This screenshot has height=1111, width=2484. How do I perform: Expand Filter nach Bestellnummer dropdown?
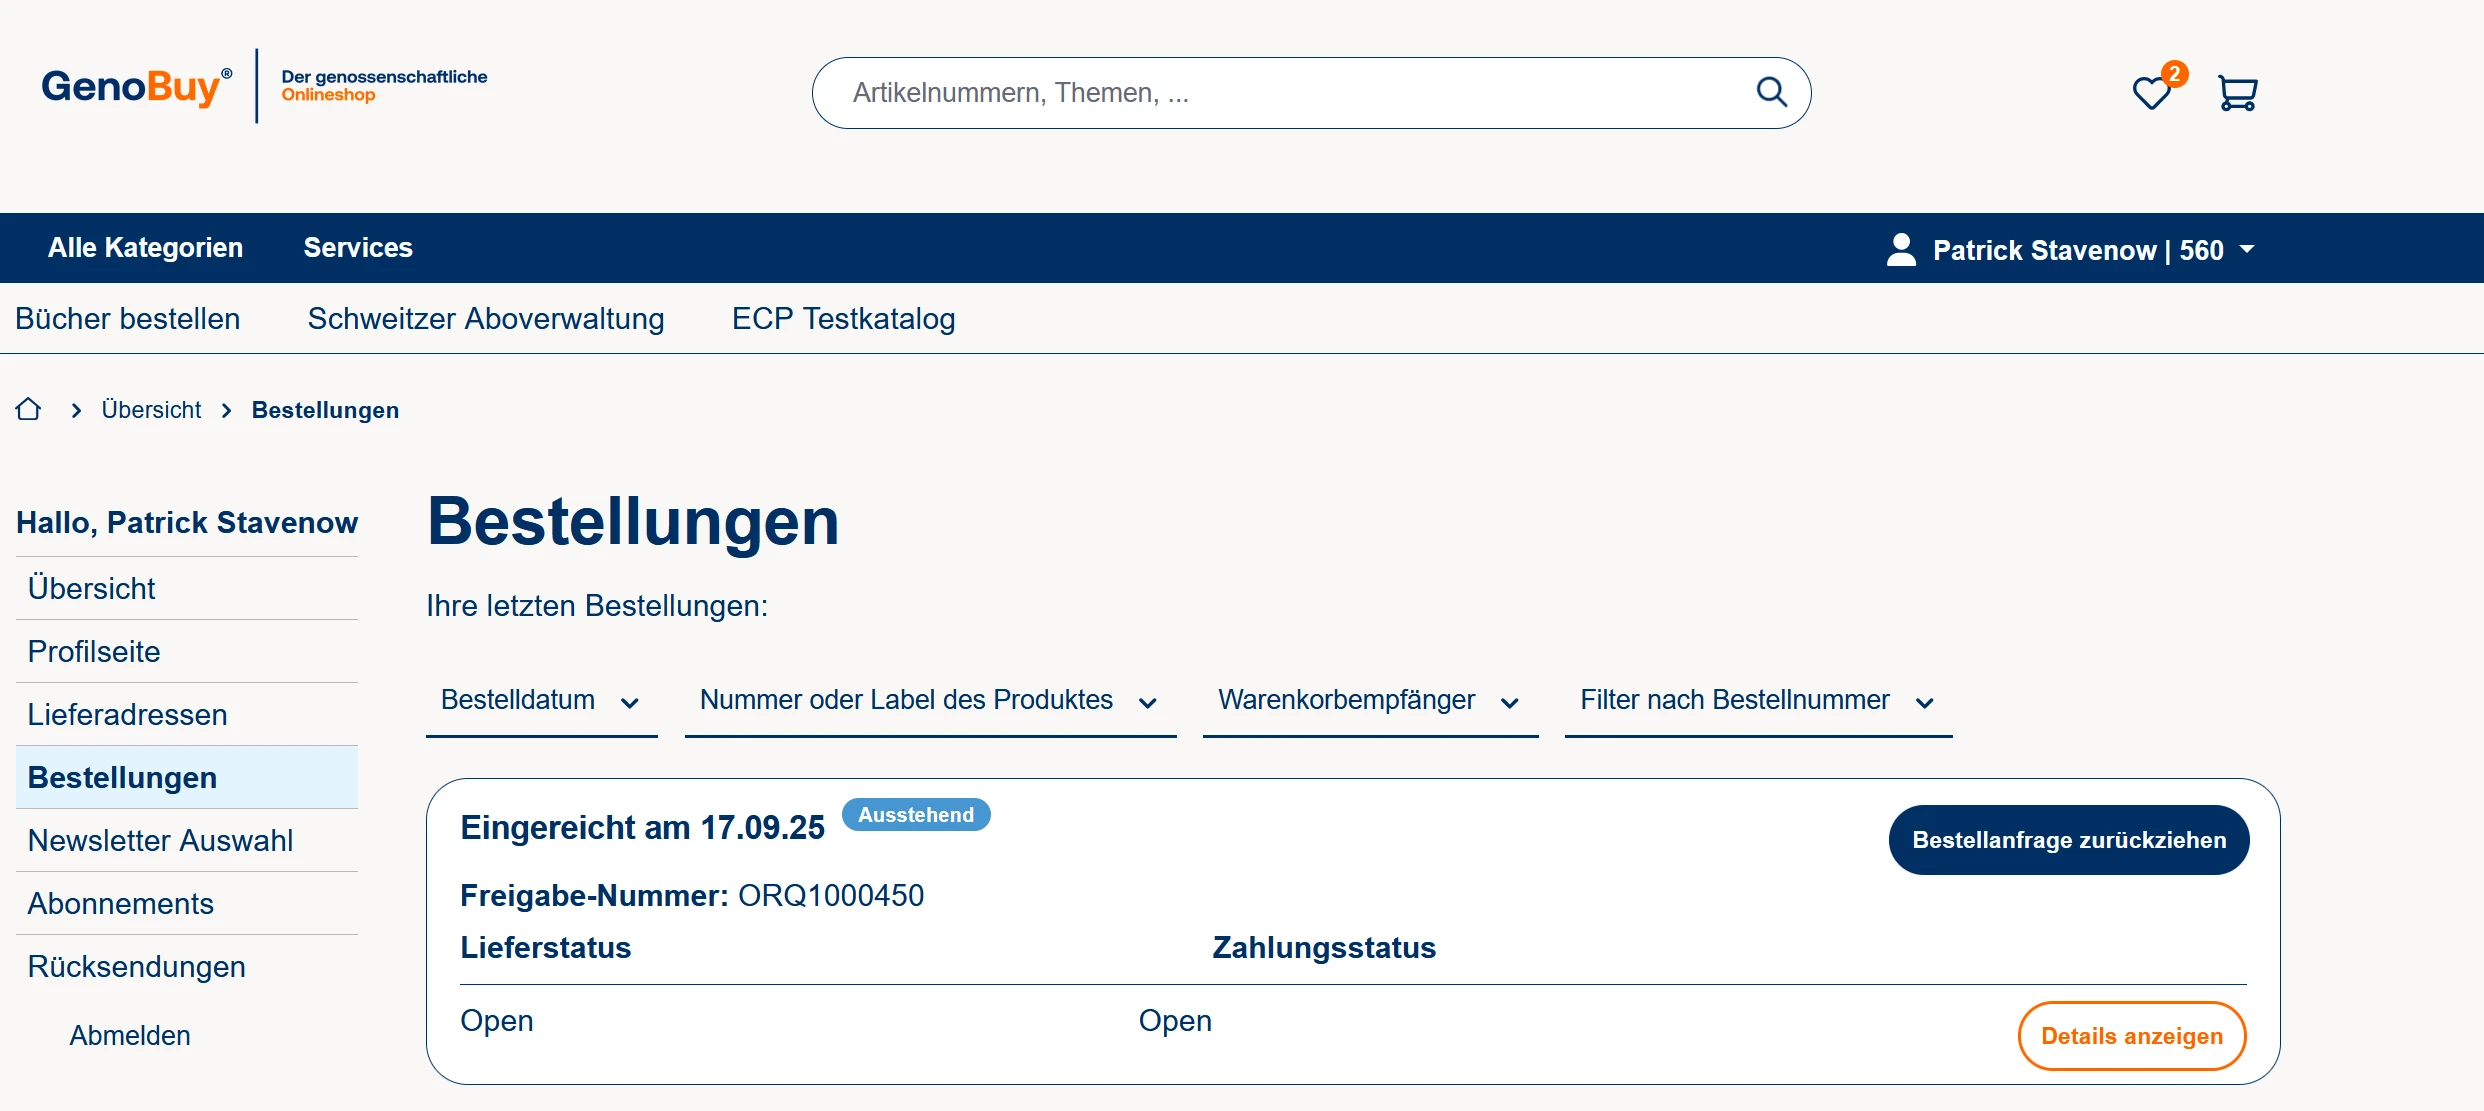coord(1757,700)
